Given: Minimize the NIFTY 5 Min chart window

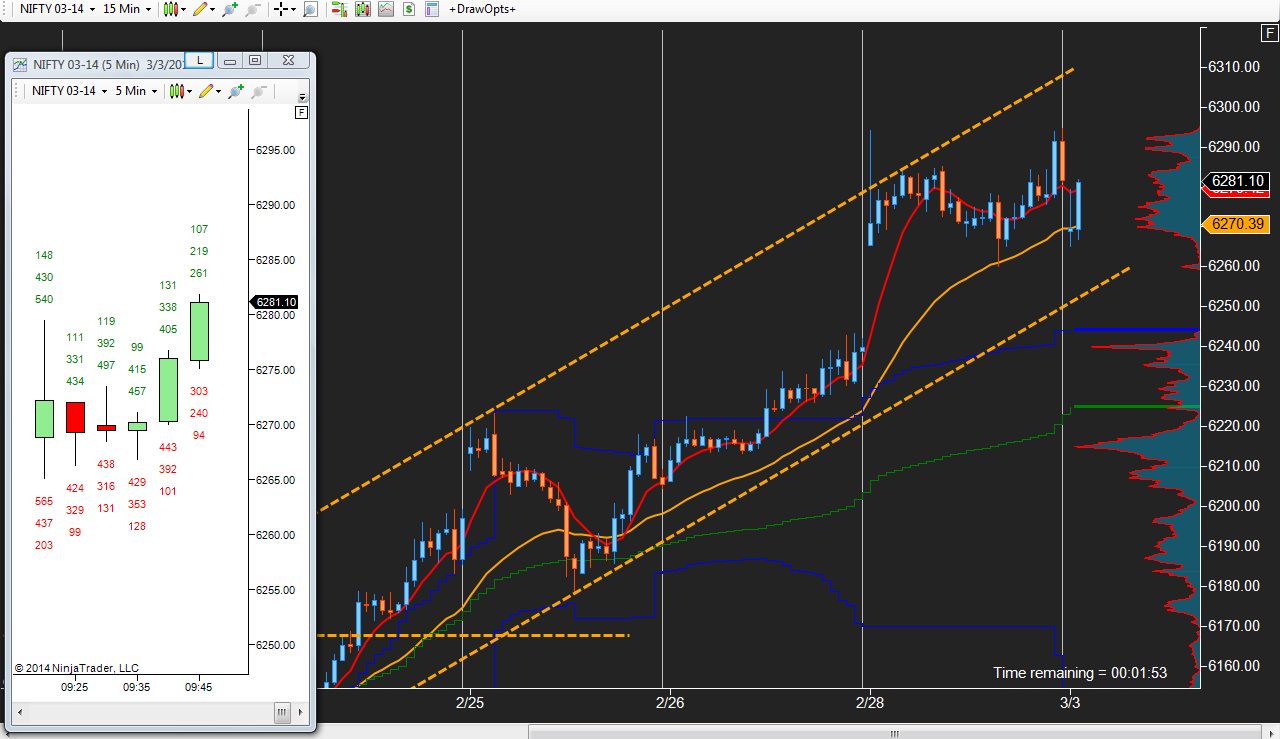Looking at the screenshot, I should click(x=230, y=61).
